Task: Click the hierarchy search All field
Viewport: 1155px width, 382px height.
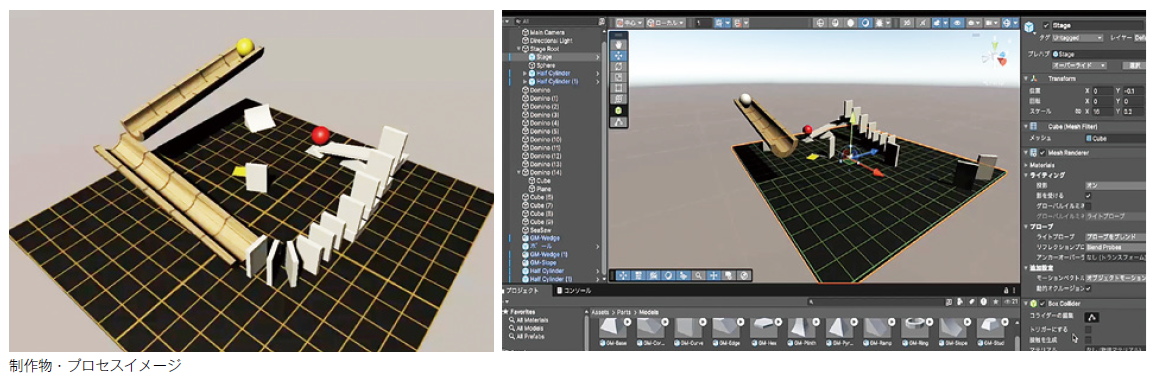Action: coord(556,22)
